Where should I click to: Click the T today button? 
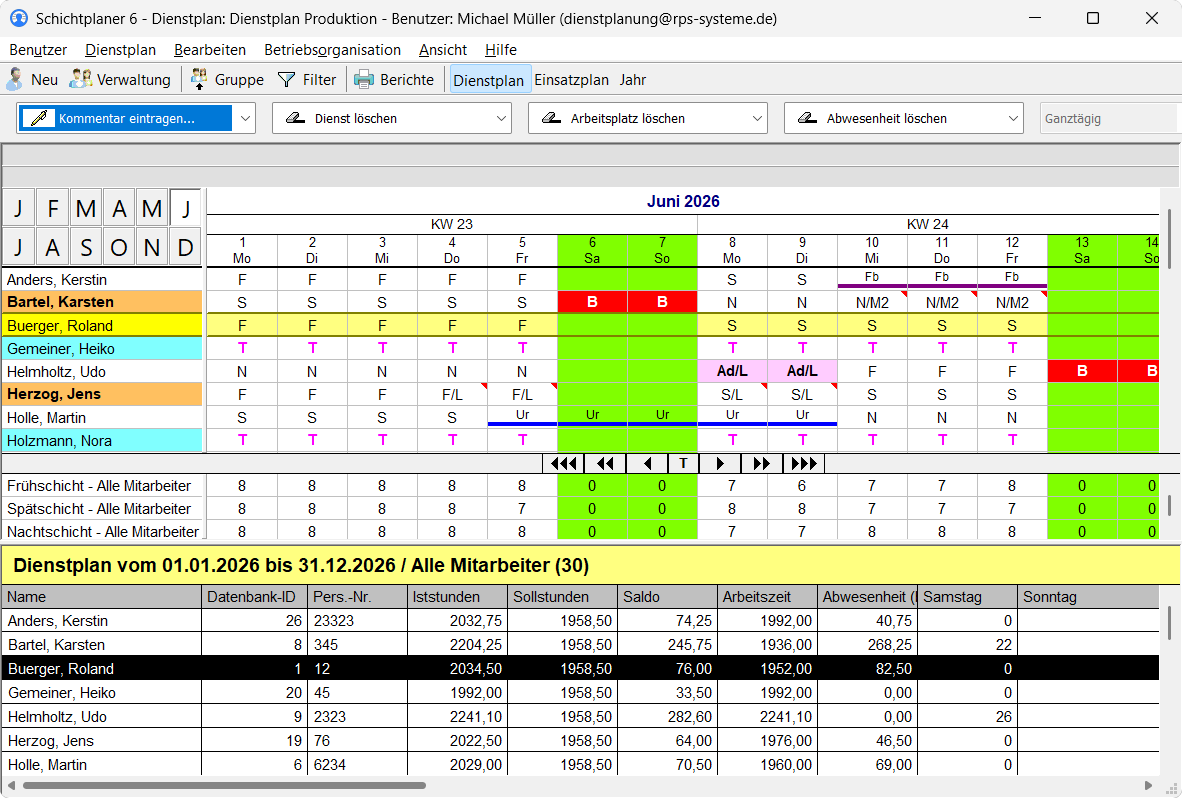coord(683,463)
